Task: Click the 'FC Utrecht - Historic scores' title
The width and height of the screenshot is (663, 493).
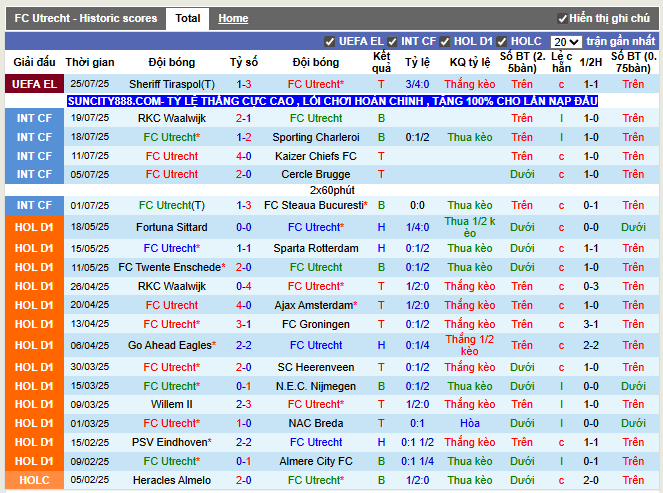Action: [86, 19]
